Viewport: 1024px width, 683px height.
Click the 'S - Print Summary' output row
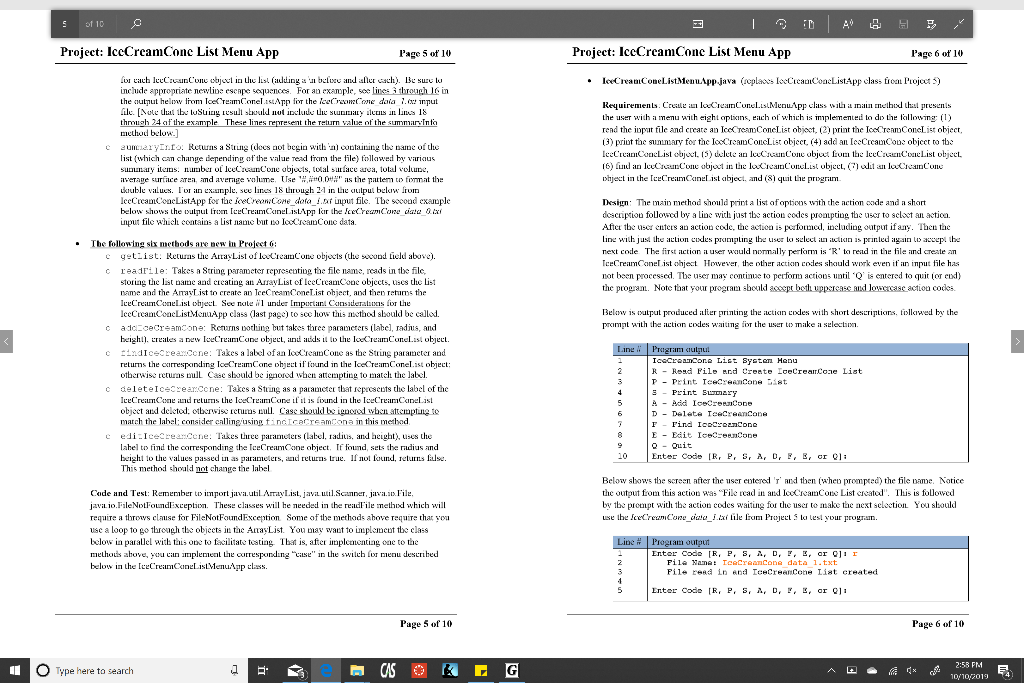694,392
